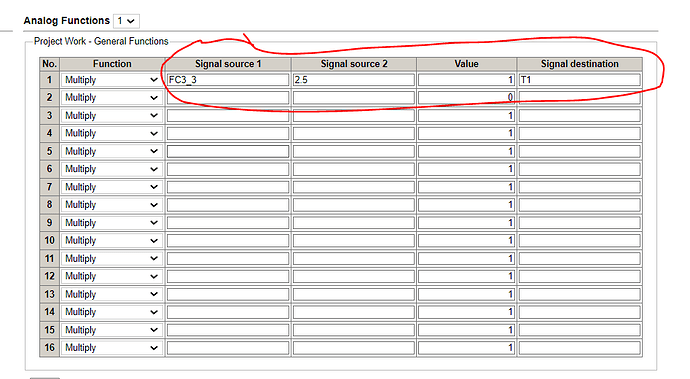Click Signal source 2 field in row 7
The height and width of the screenshot is (379, 690).
(x=353, y=187)
